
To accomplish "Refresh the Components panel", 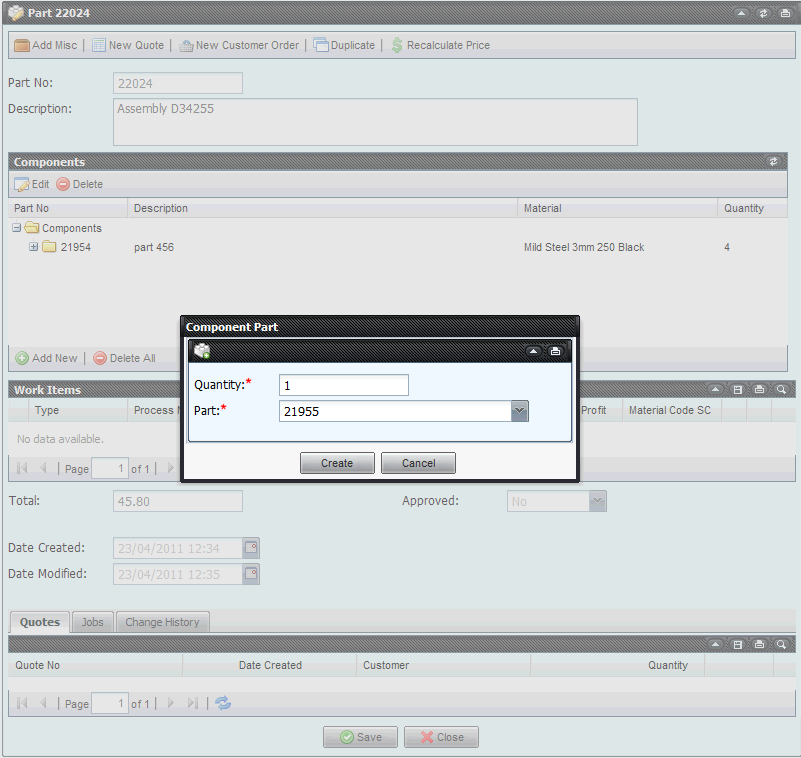I will coord(773,161).
